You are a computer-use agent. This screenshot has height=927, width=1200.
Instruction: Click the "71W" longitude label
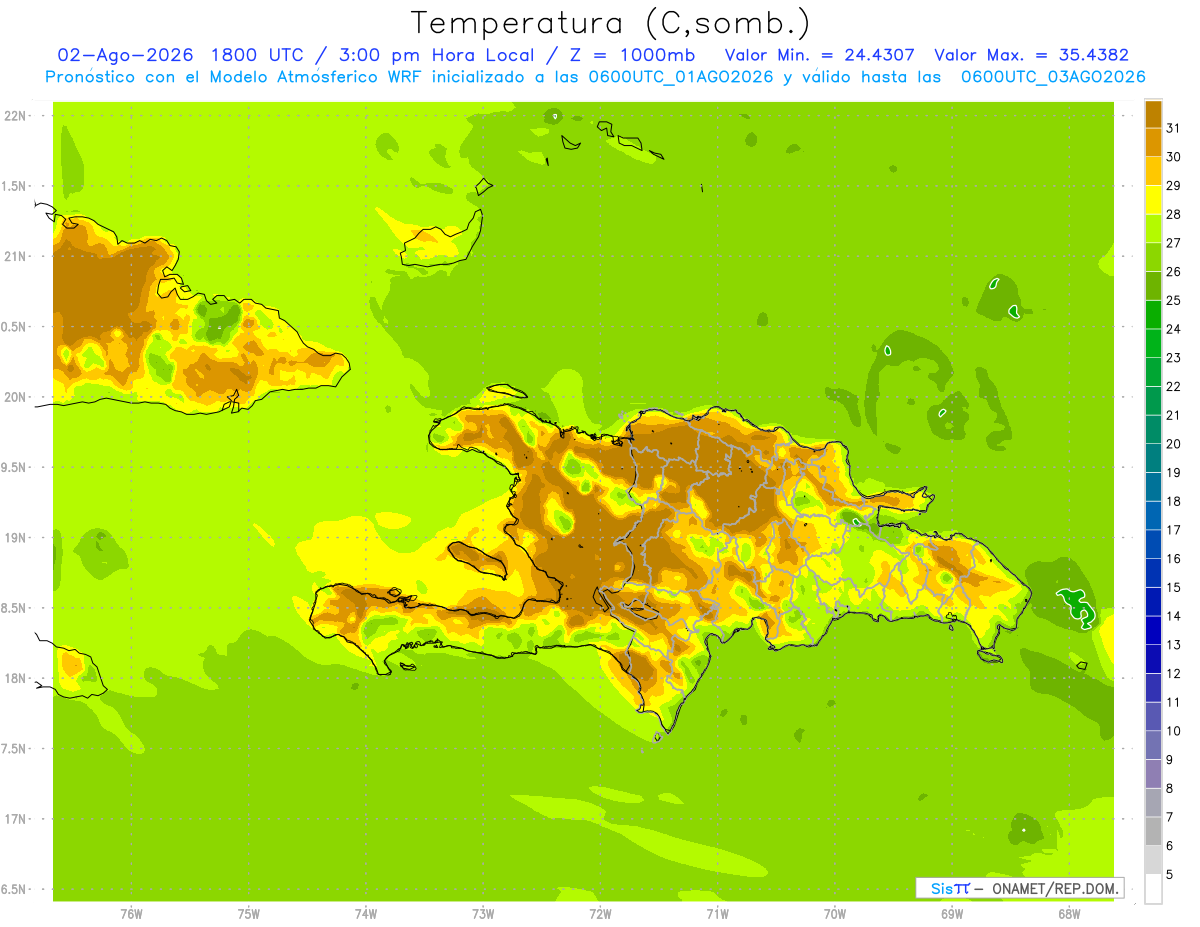(717, 914)
